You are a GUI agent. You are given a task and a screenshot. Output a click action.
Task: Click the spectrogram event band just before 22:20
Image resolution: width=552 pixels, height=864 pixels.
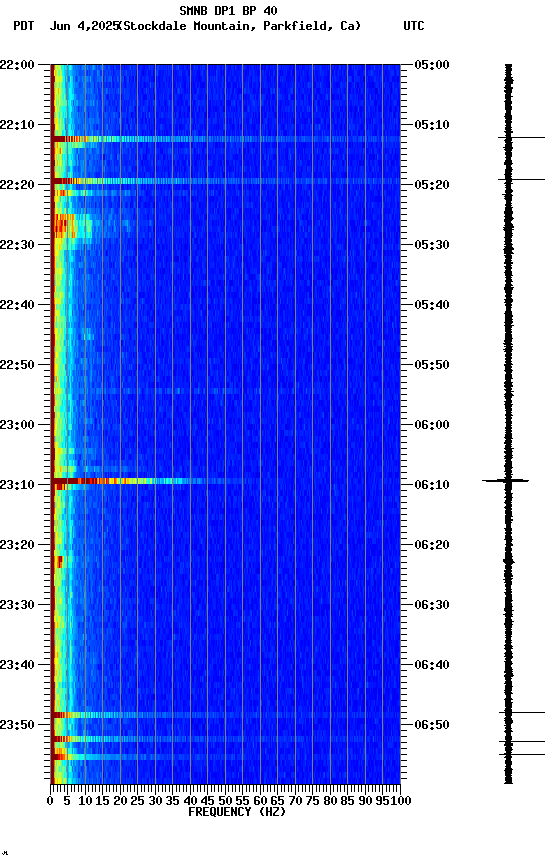[226, 181]
